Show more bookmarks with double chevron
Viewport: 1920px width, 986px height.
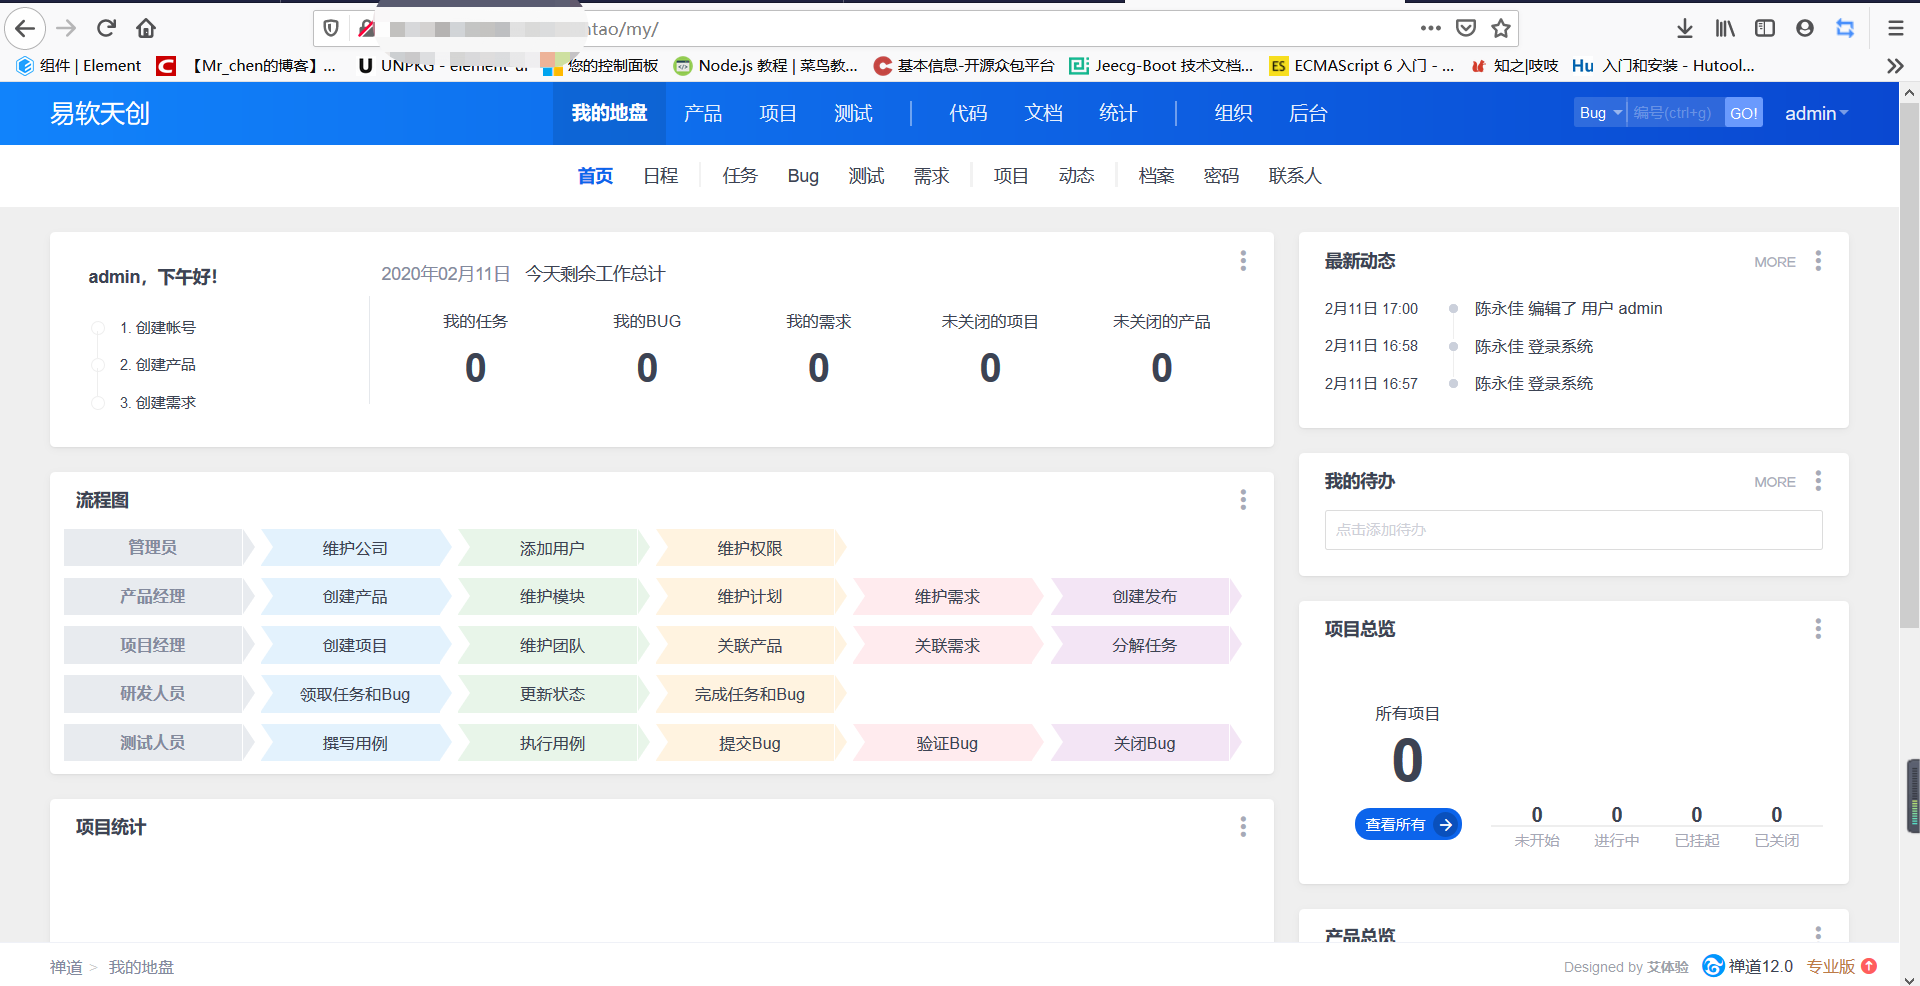coord(1895,66)
